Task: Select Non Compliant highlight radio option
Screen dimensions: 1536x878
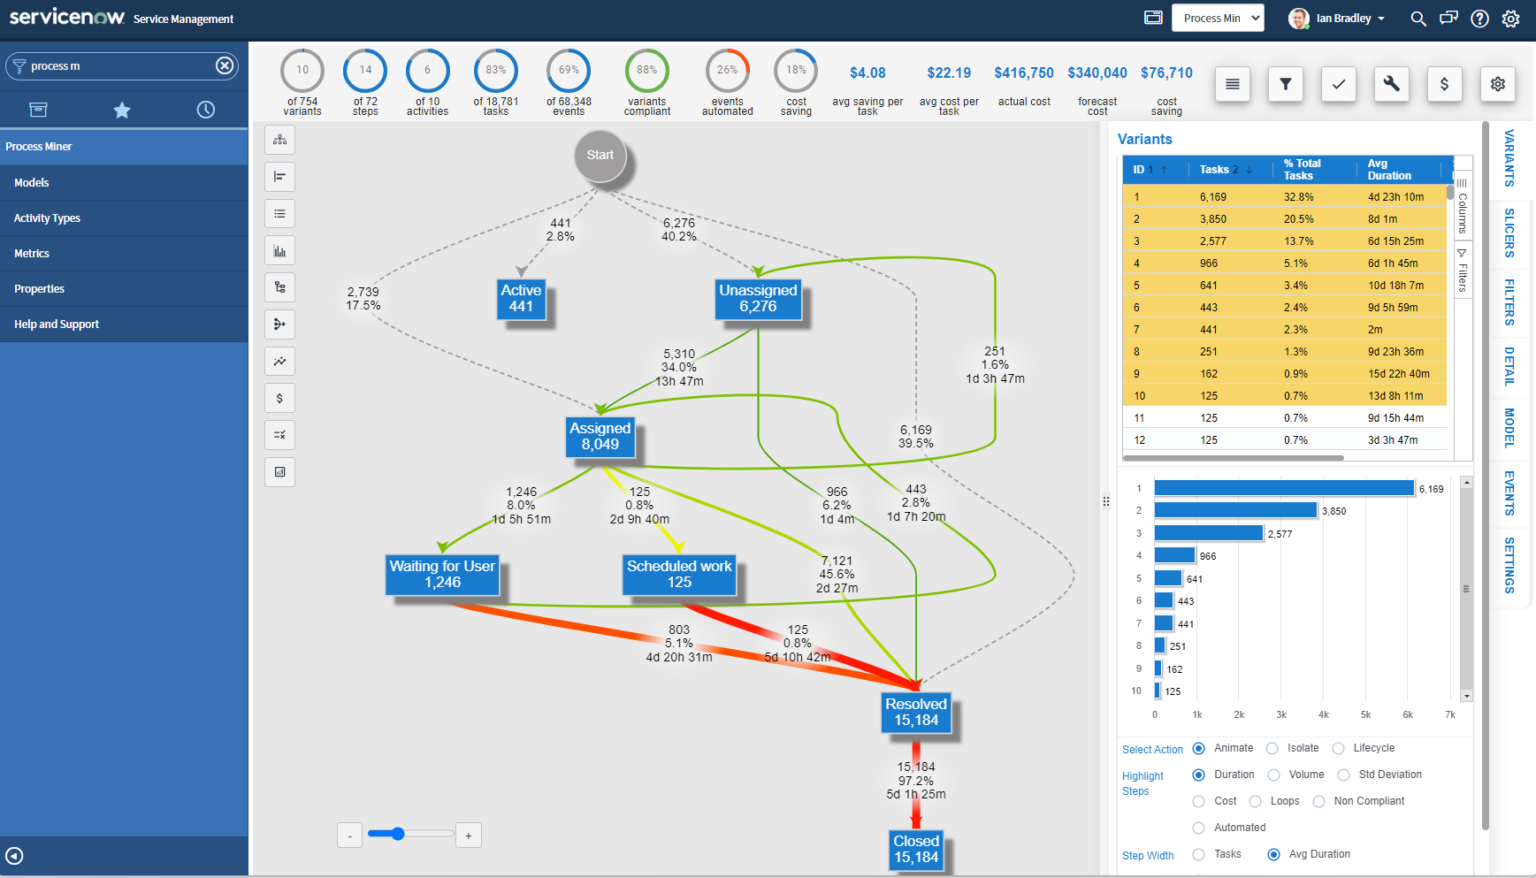Action: (x=1318, y=801)
